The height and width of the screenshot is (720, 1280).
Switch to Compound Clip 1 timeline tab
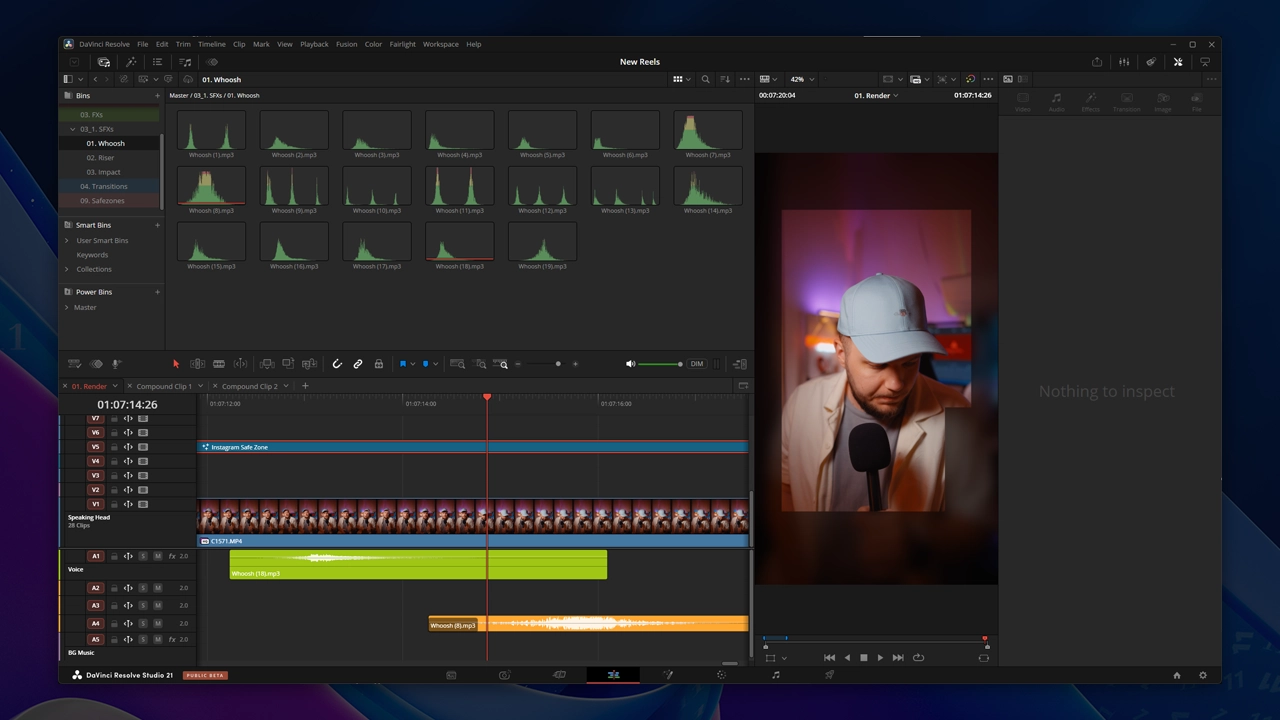[x=164, y=386]
